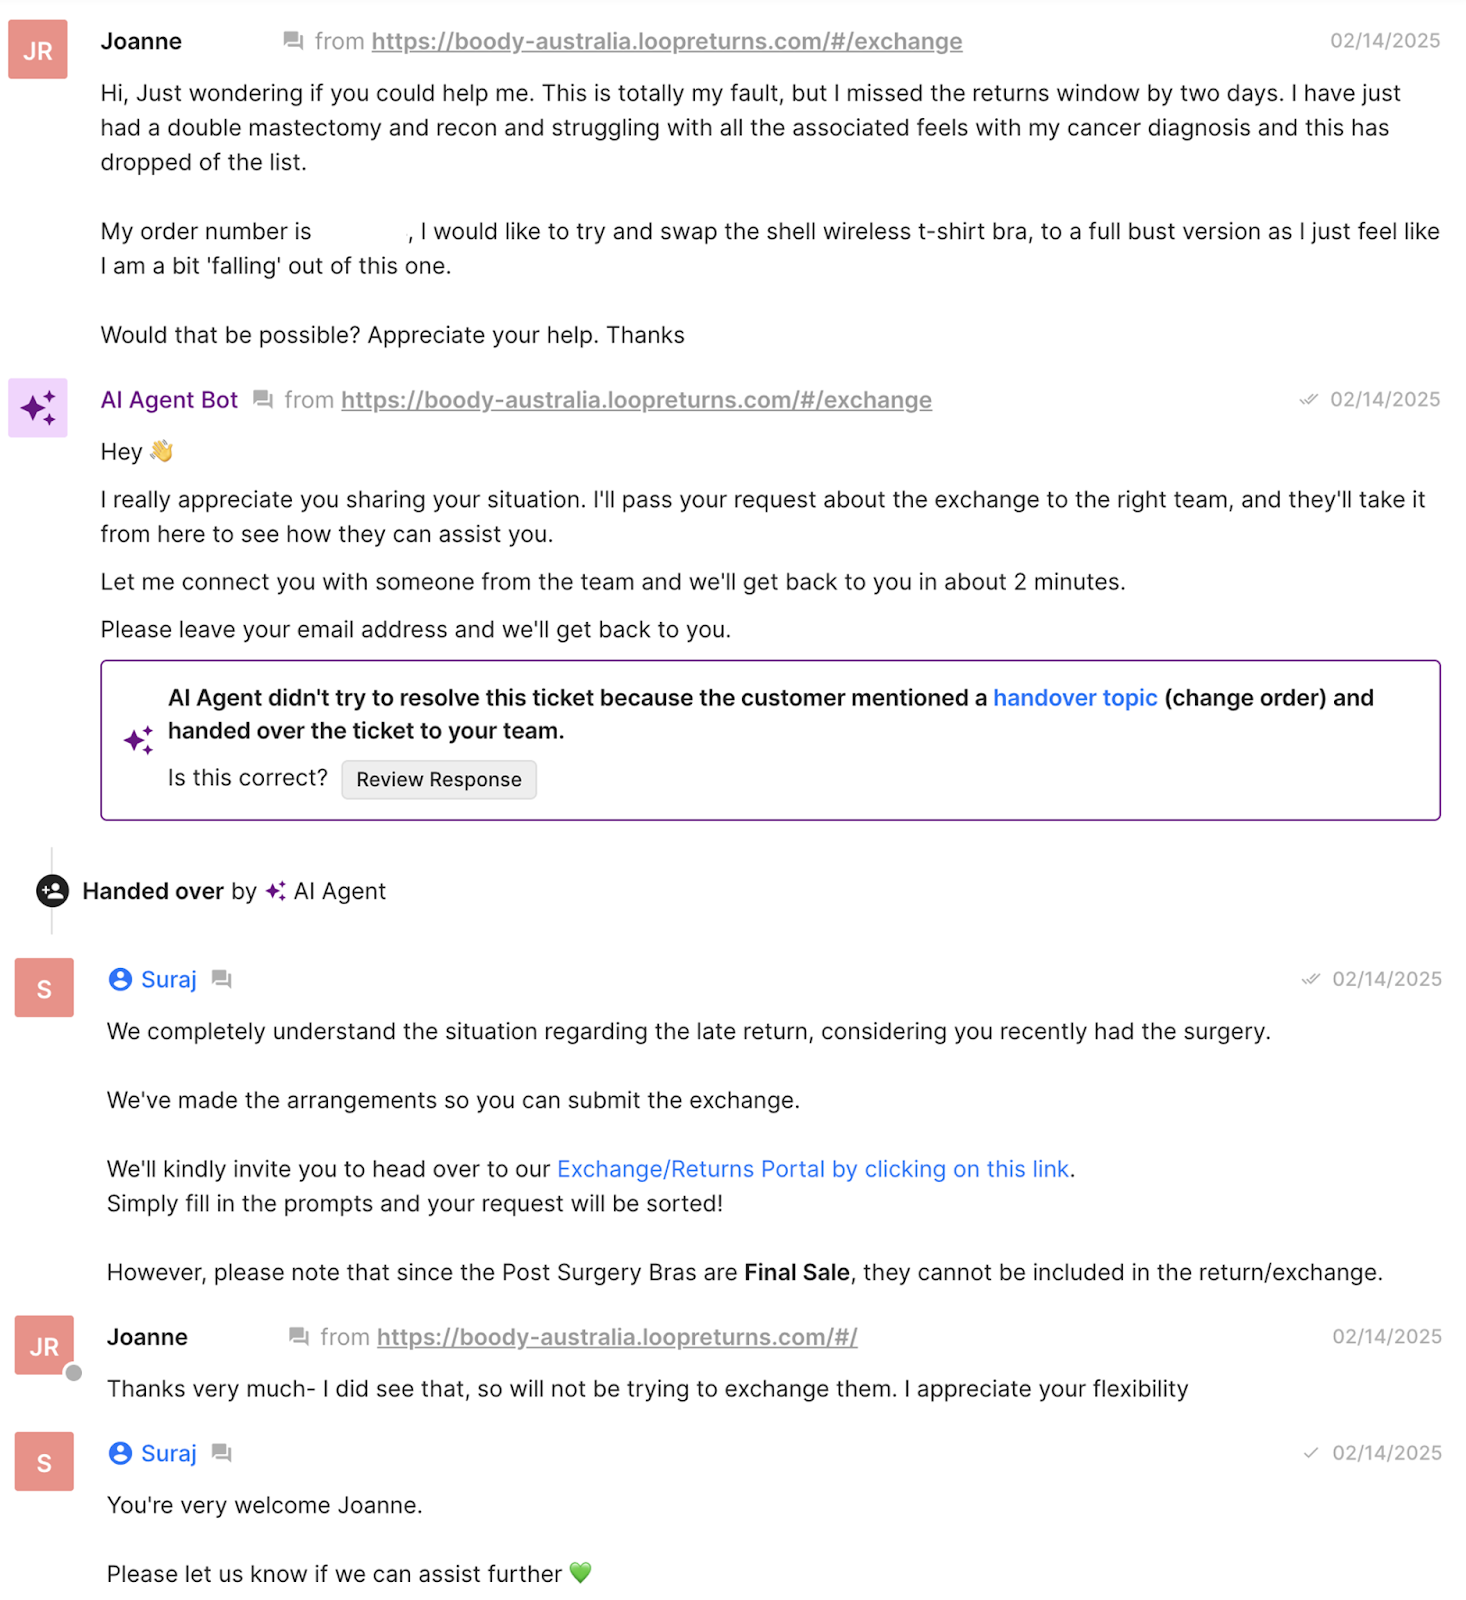Click Joanne's JR avatar at the top
Viewport: 1466px width, 1600px height.
pos(37,49)
